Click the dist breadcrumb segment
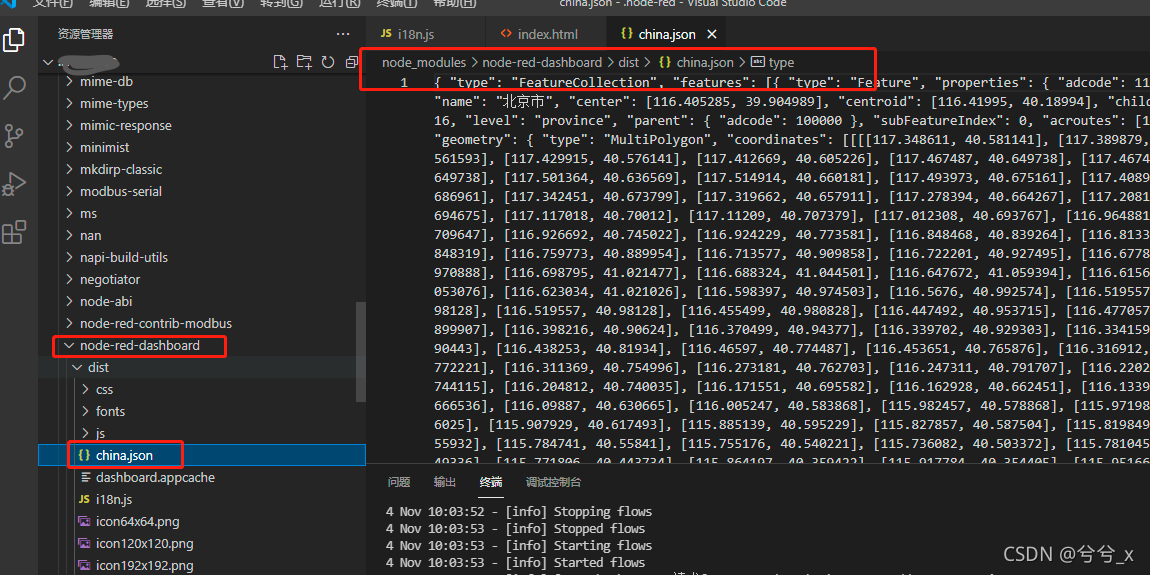The image size is (1150, 575). click(628, 62)
